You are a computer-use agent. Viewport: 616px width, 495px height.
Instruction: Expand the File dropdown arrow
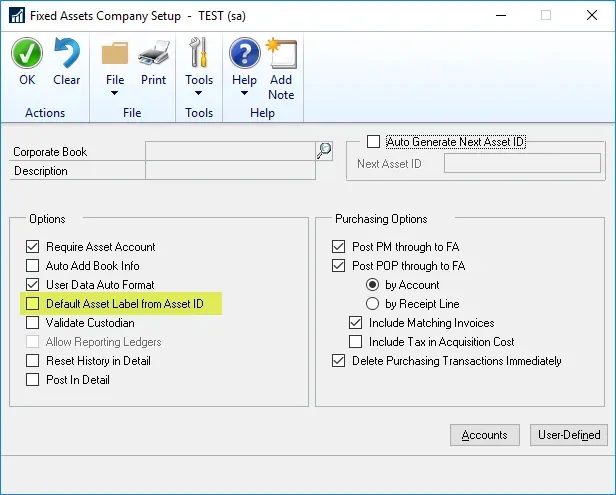click(115, 94)
